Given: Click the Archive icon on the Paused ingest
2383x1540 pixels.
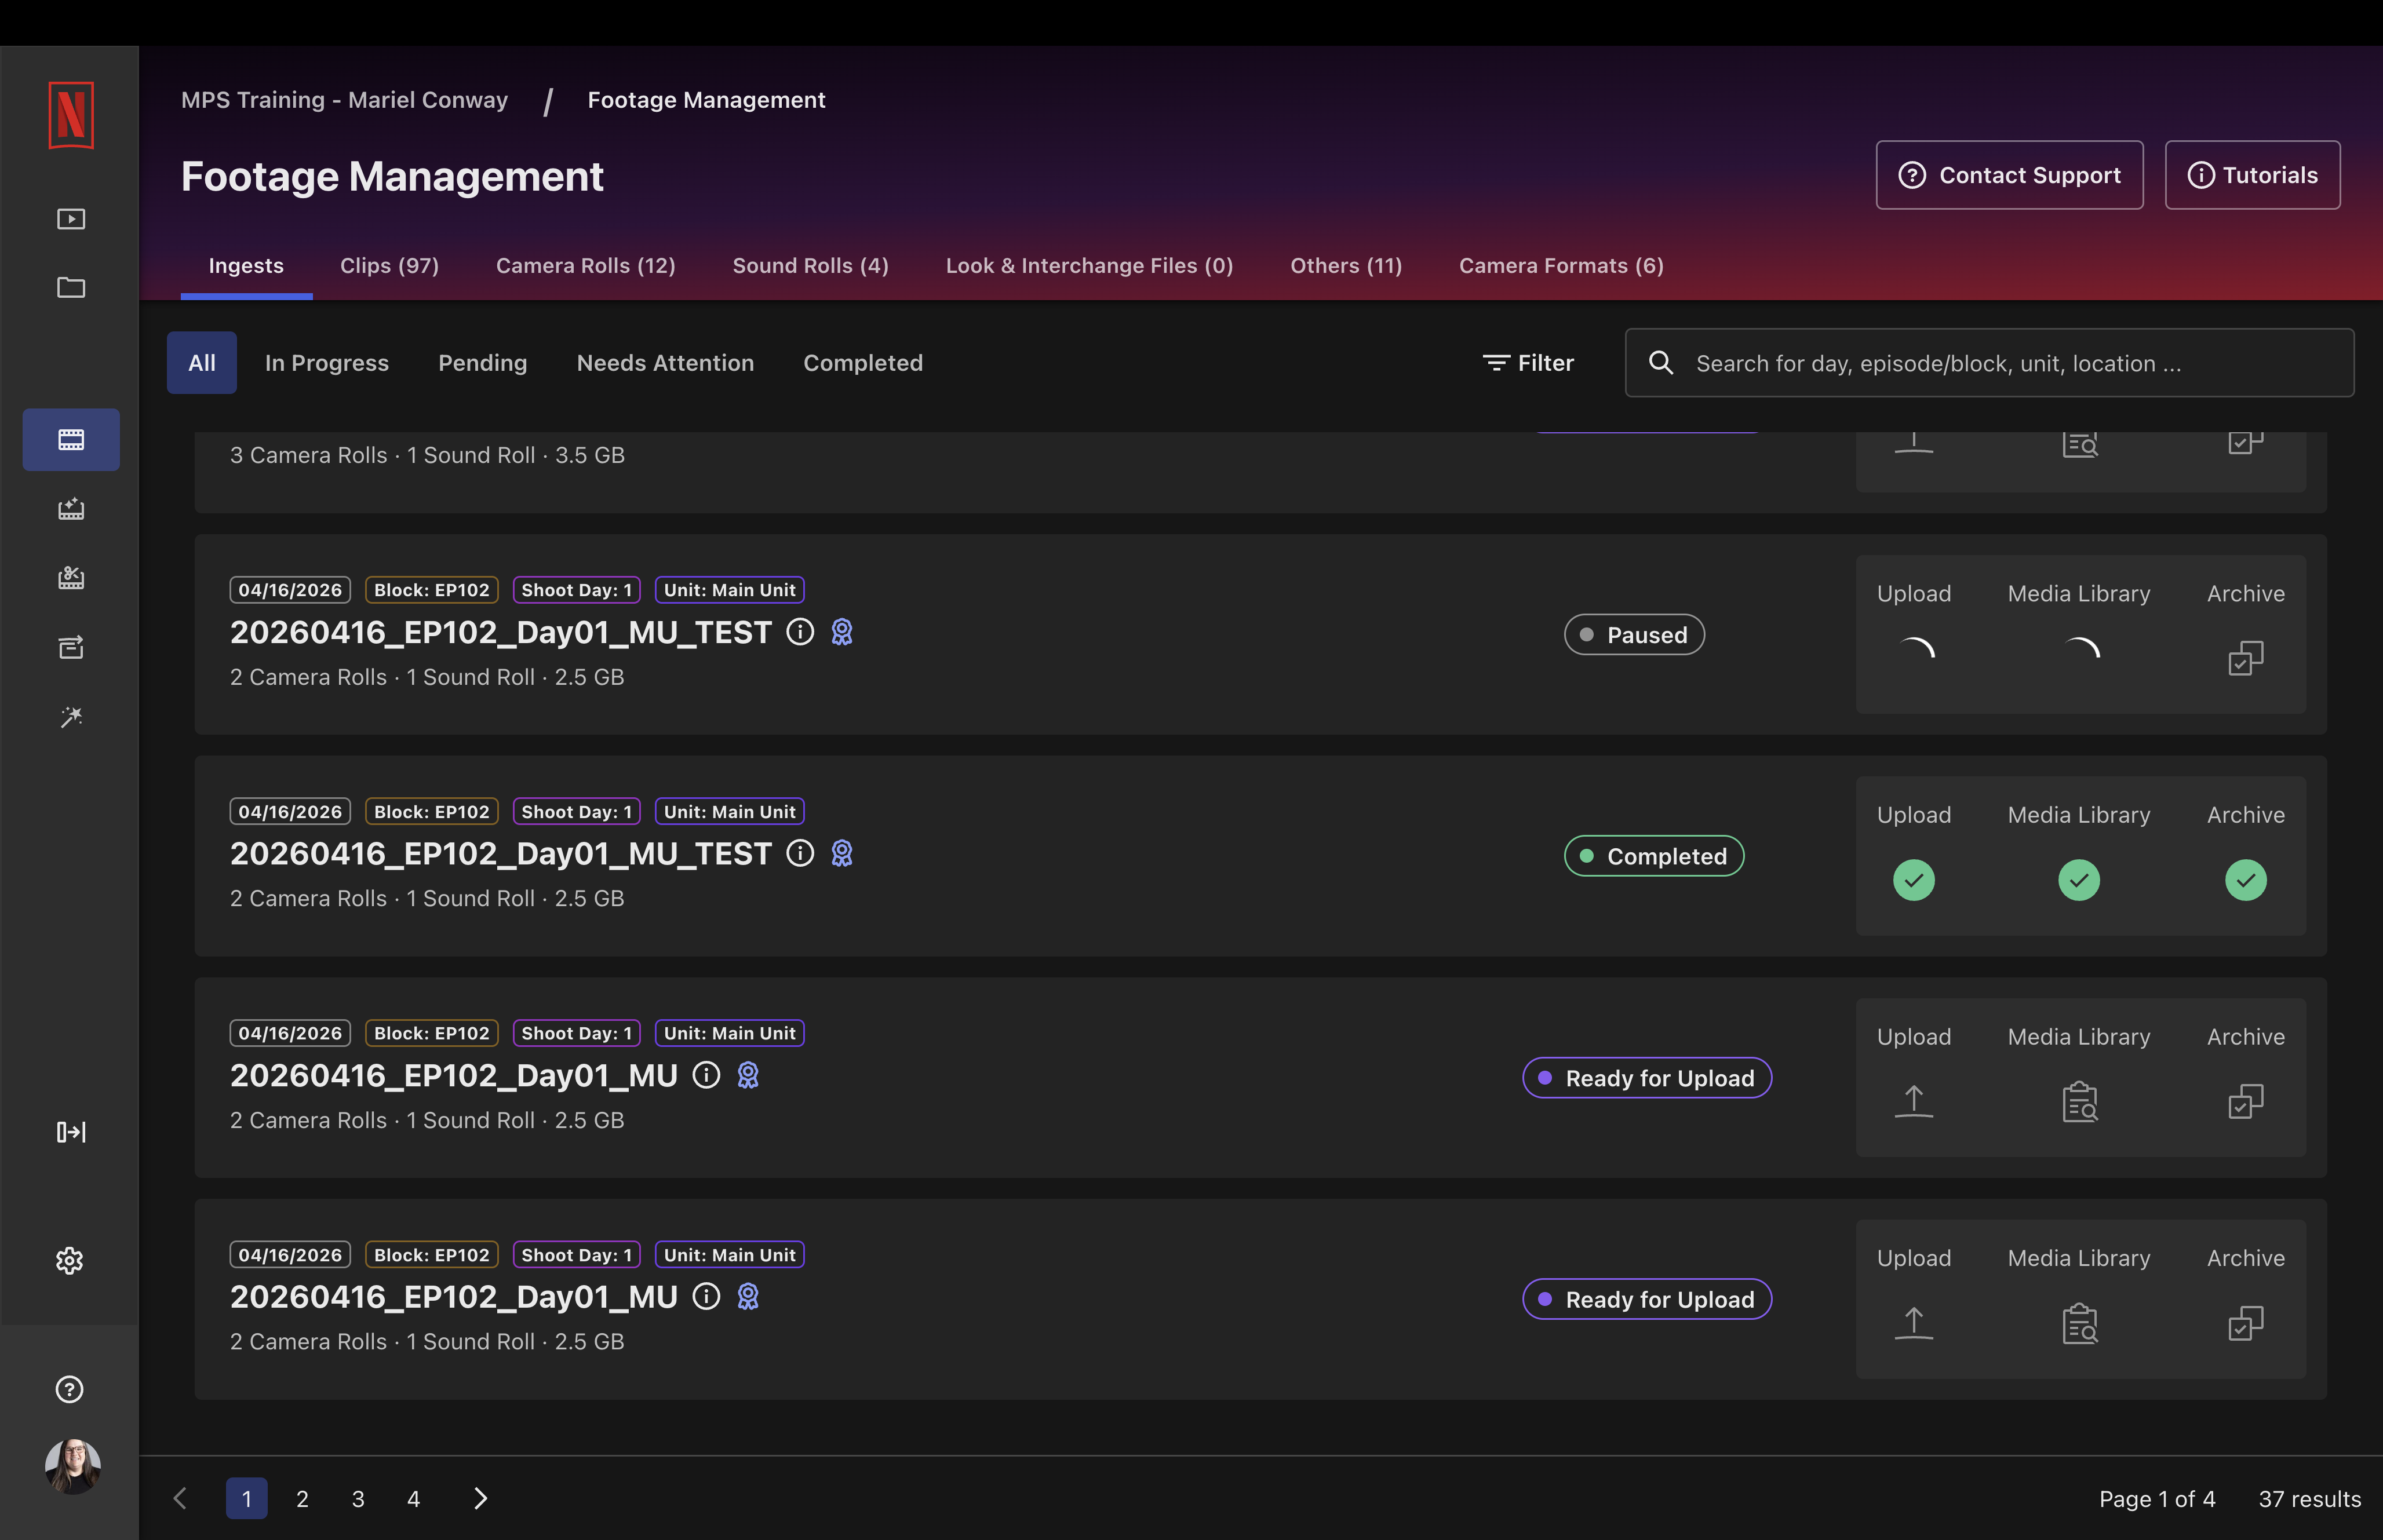Looking at the screenshot, I should click(x=2246, y=658).
